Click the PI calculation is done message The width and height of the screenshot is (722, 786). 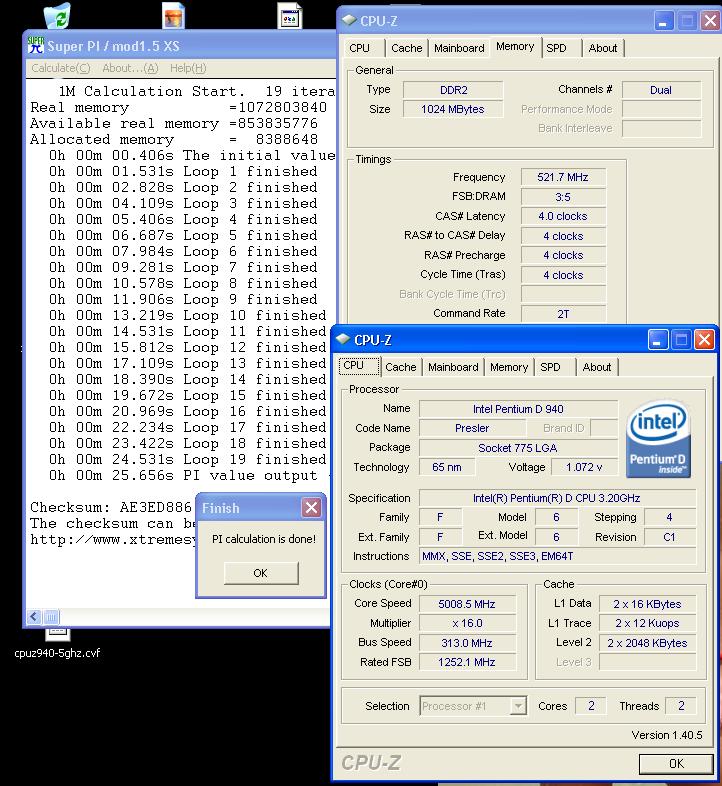(x=264, y=539)
